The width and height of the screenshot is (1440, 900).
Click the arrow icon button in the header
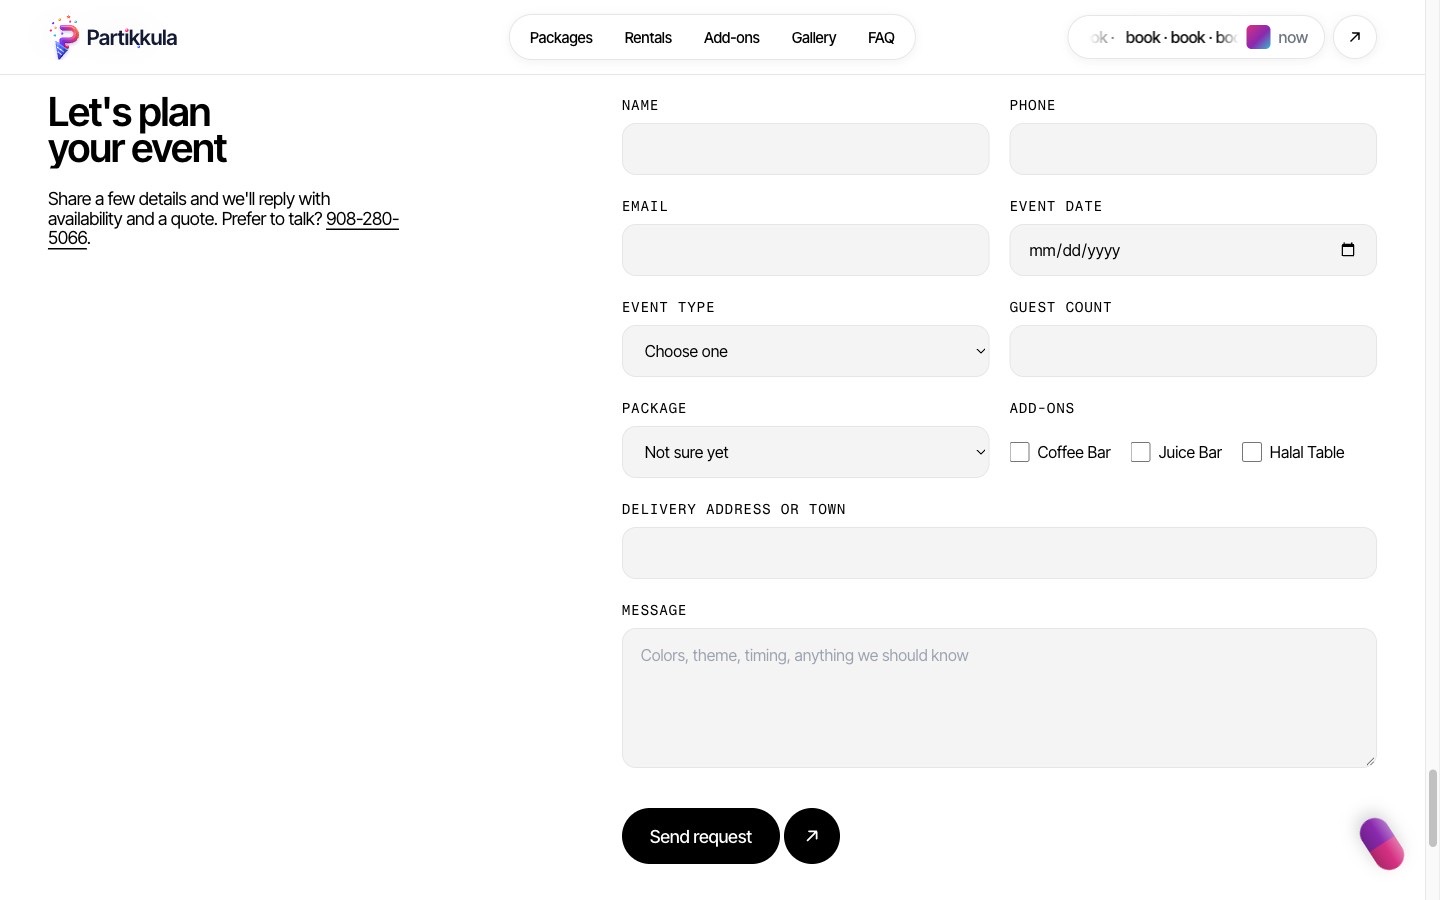[1355, 37]
